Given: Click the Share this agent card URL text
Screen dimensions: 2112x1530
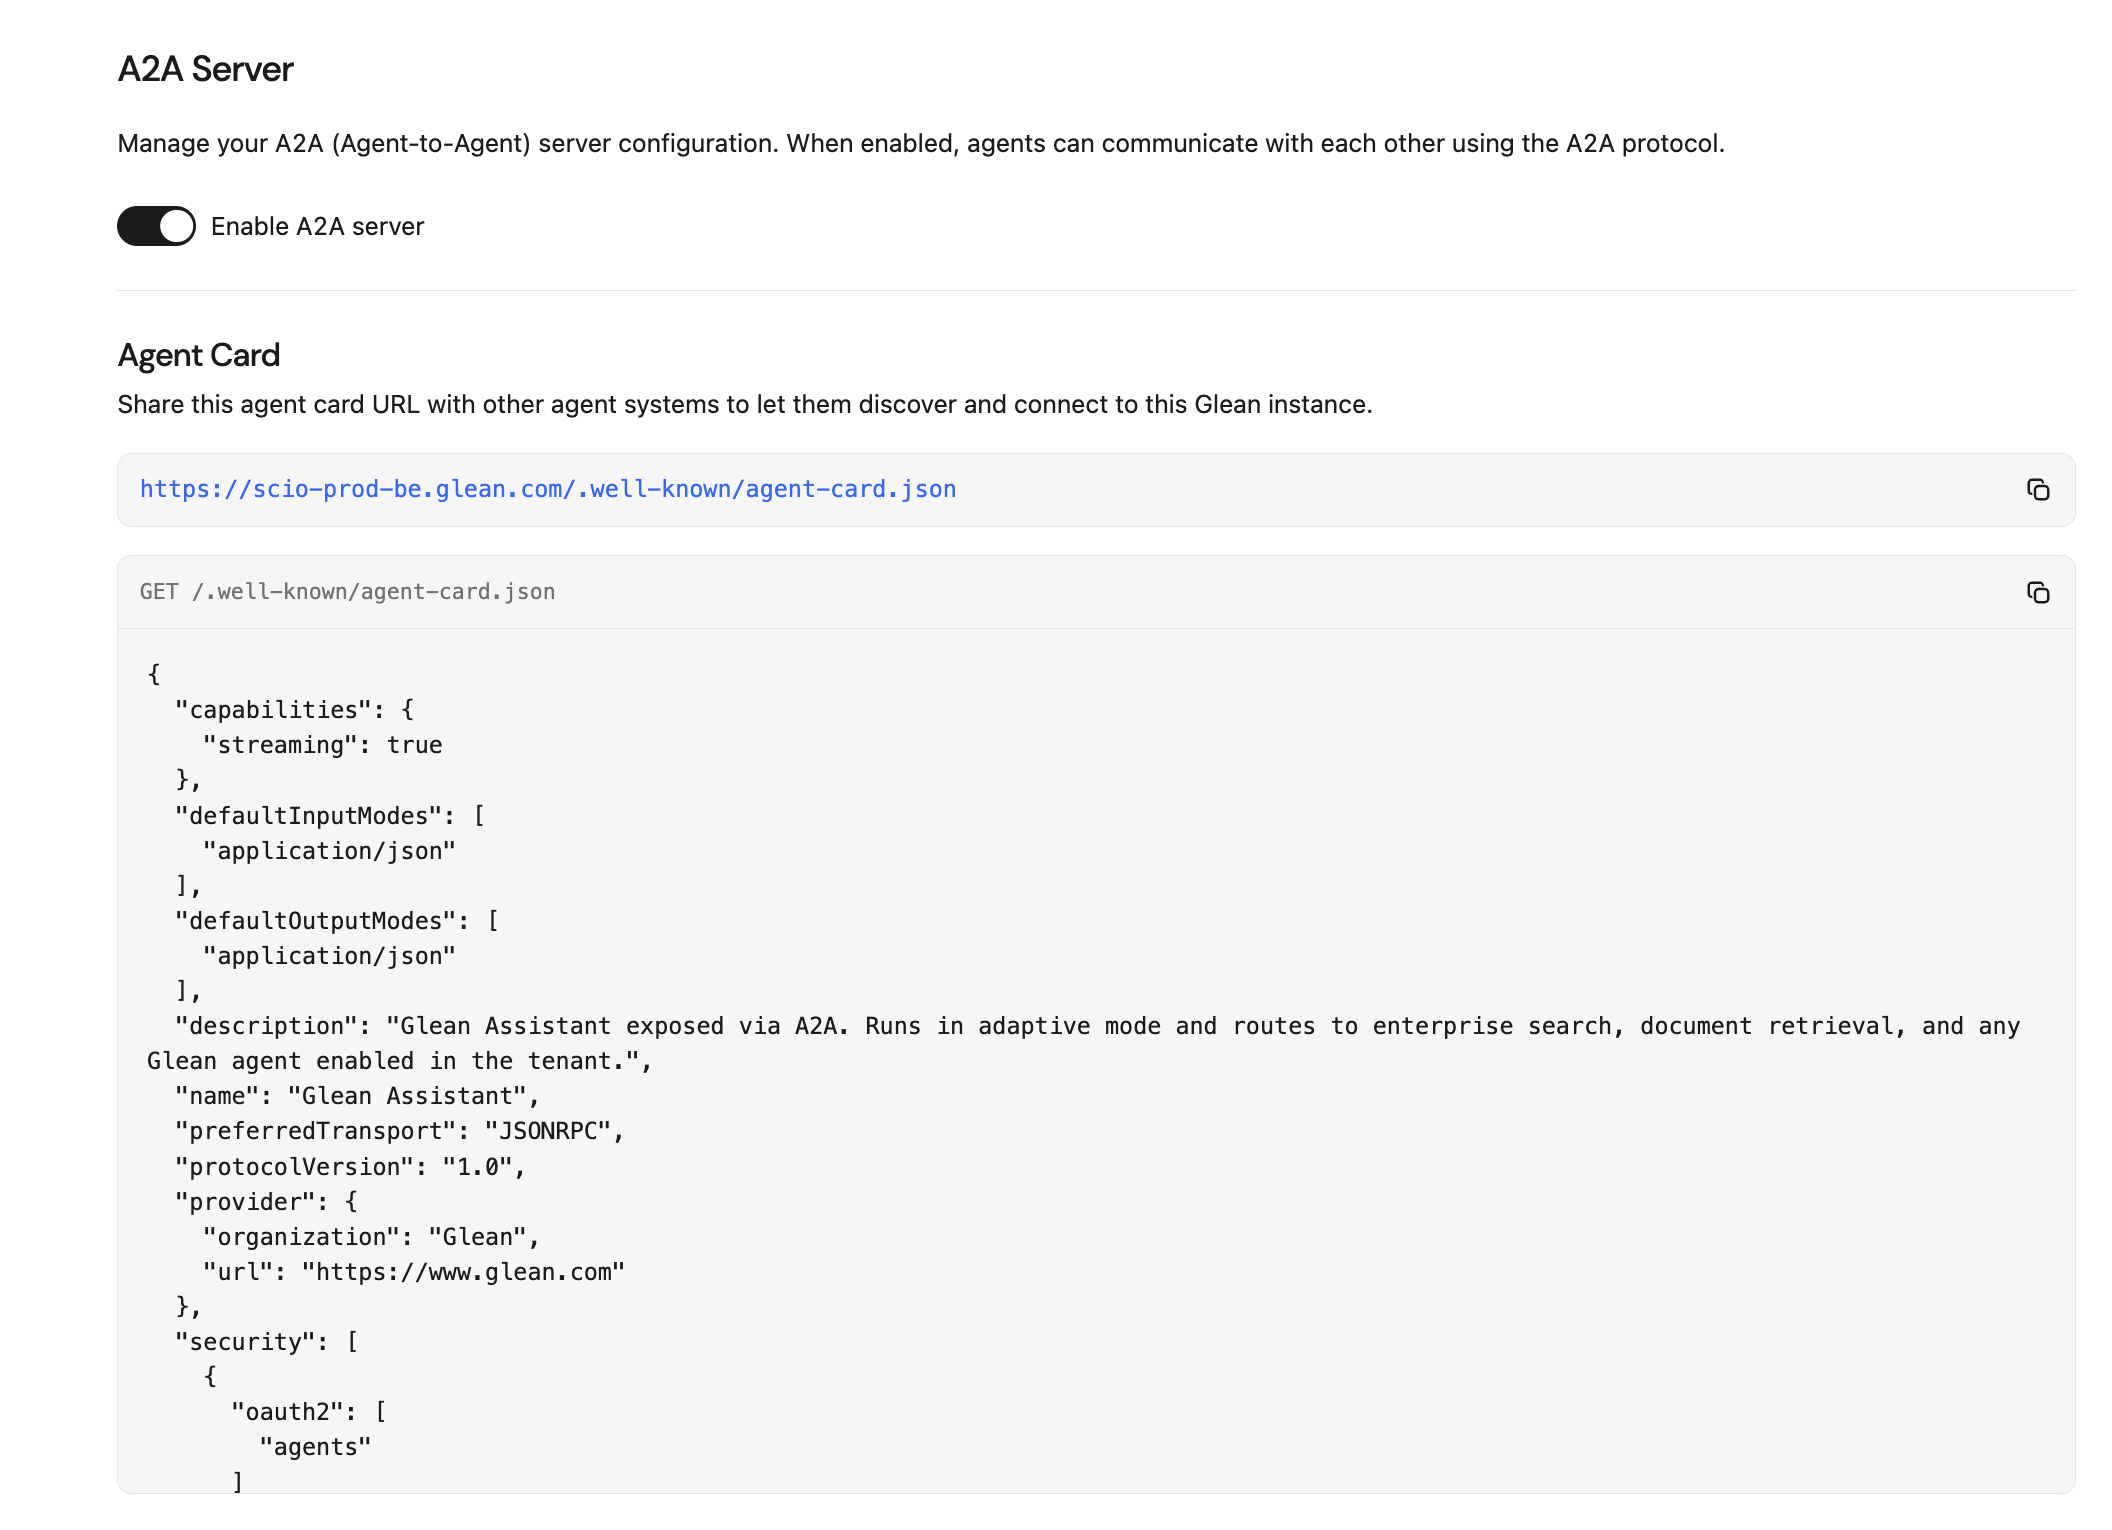Looking at the screenshot, I should click(745, 405).
